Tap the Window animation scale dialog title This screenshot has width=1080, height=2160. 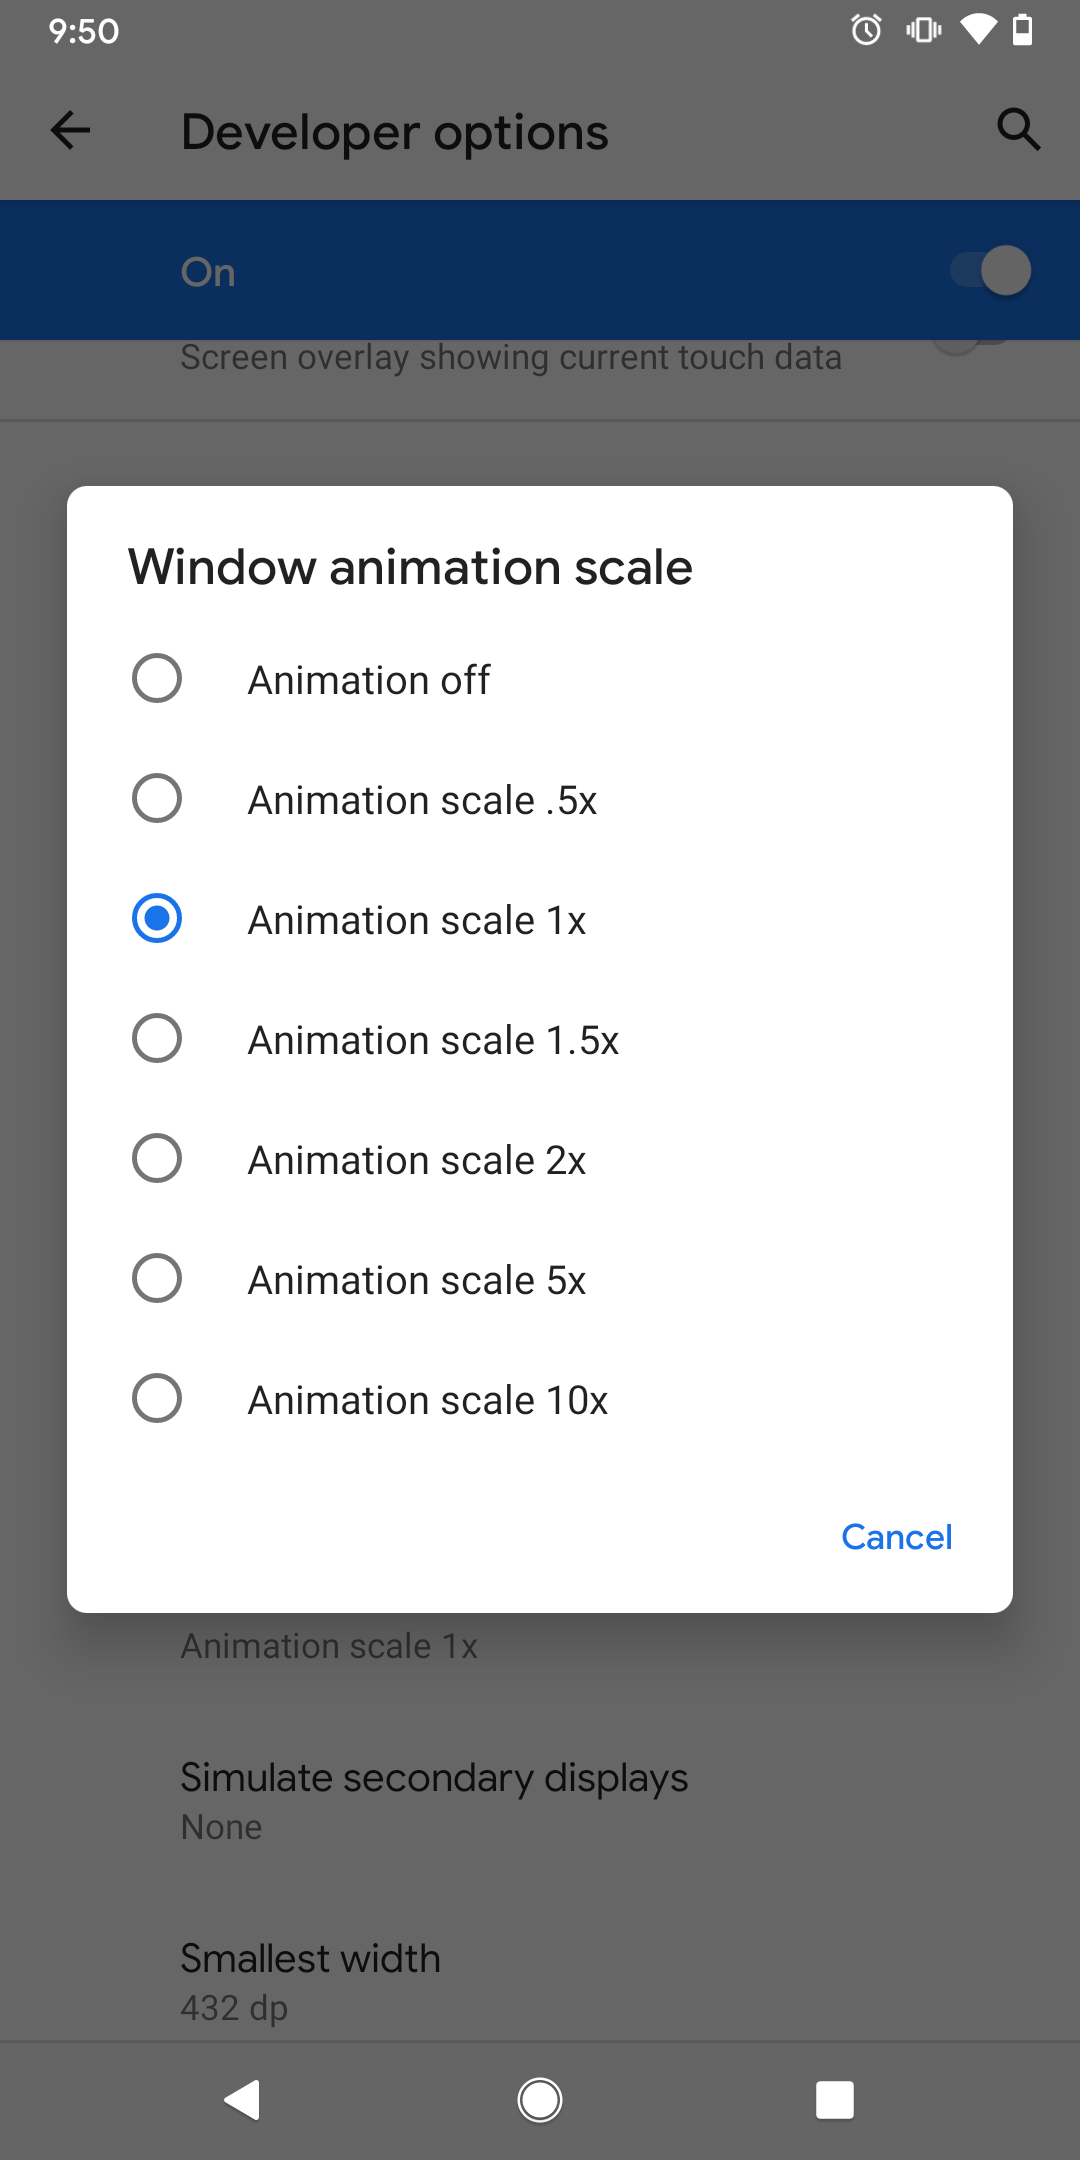tap(410, 566)
